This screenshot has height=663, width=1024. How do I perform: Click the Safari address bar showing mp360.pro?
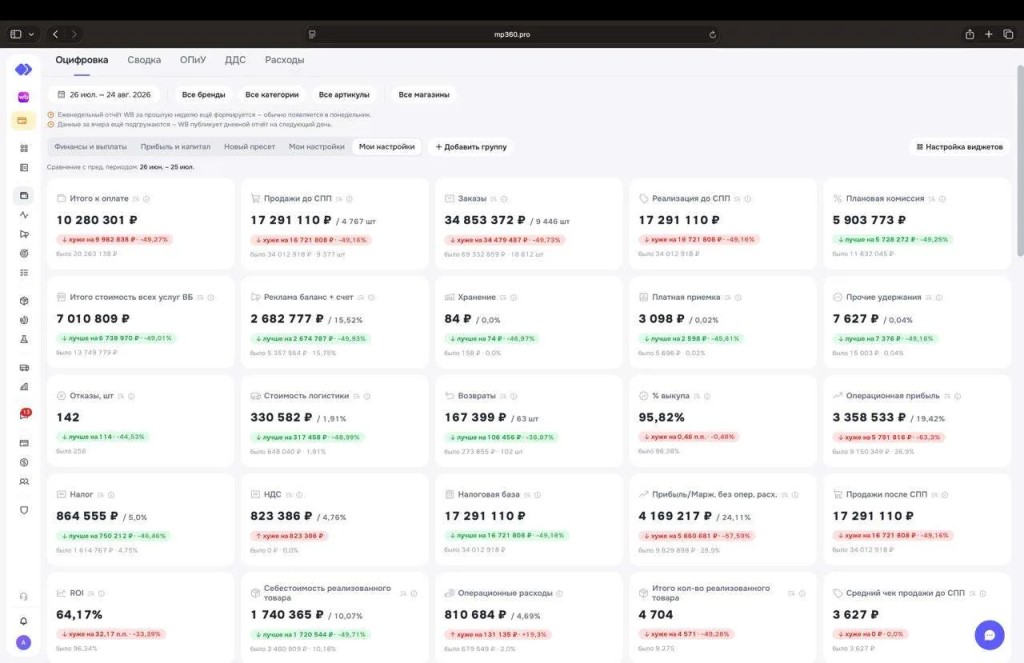(x=512, y=34)
